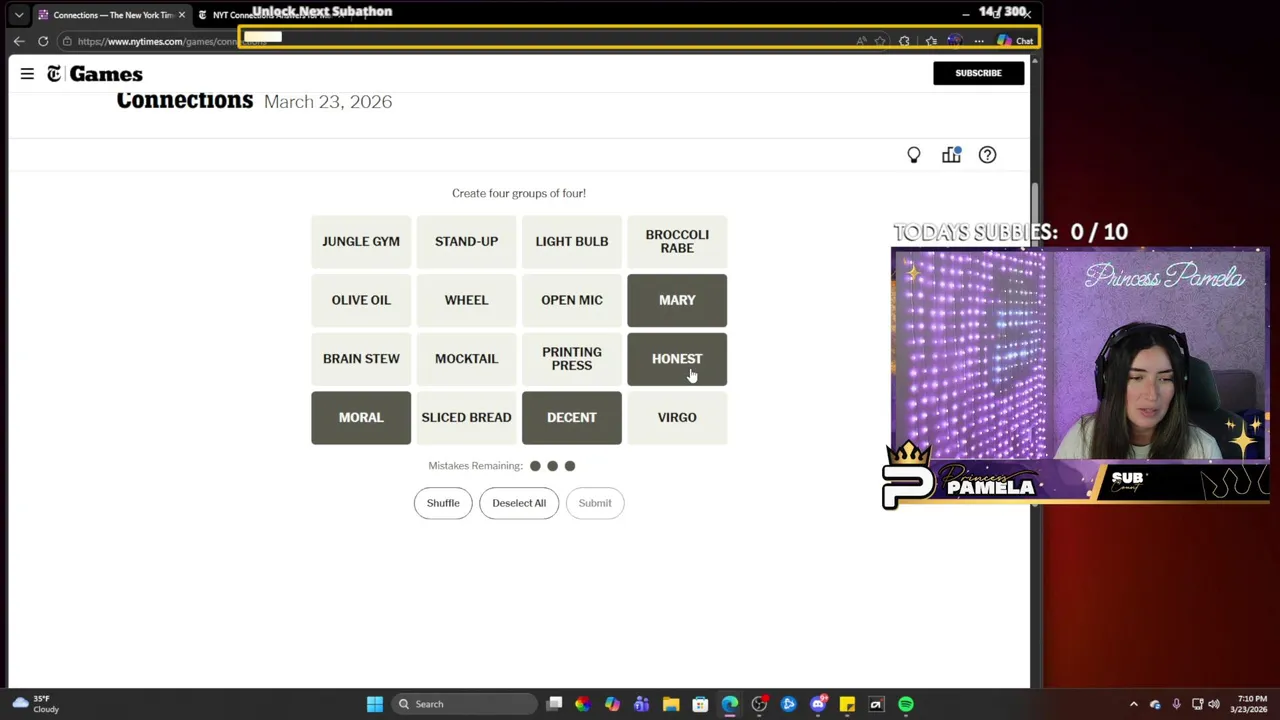Open the help question mark icon
This screenshot has width=1280, height=720.
coord(987,155)
